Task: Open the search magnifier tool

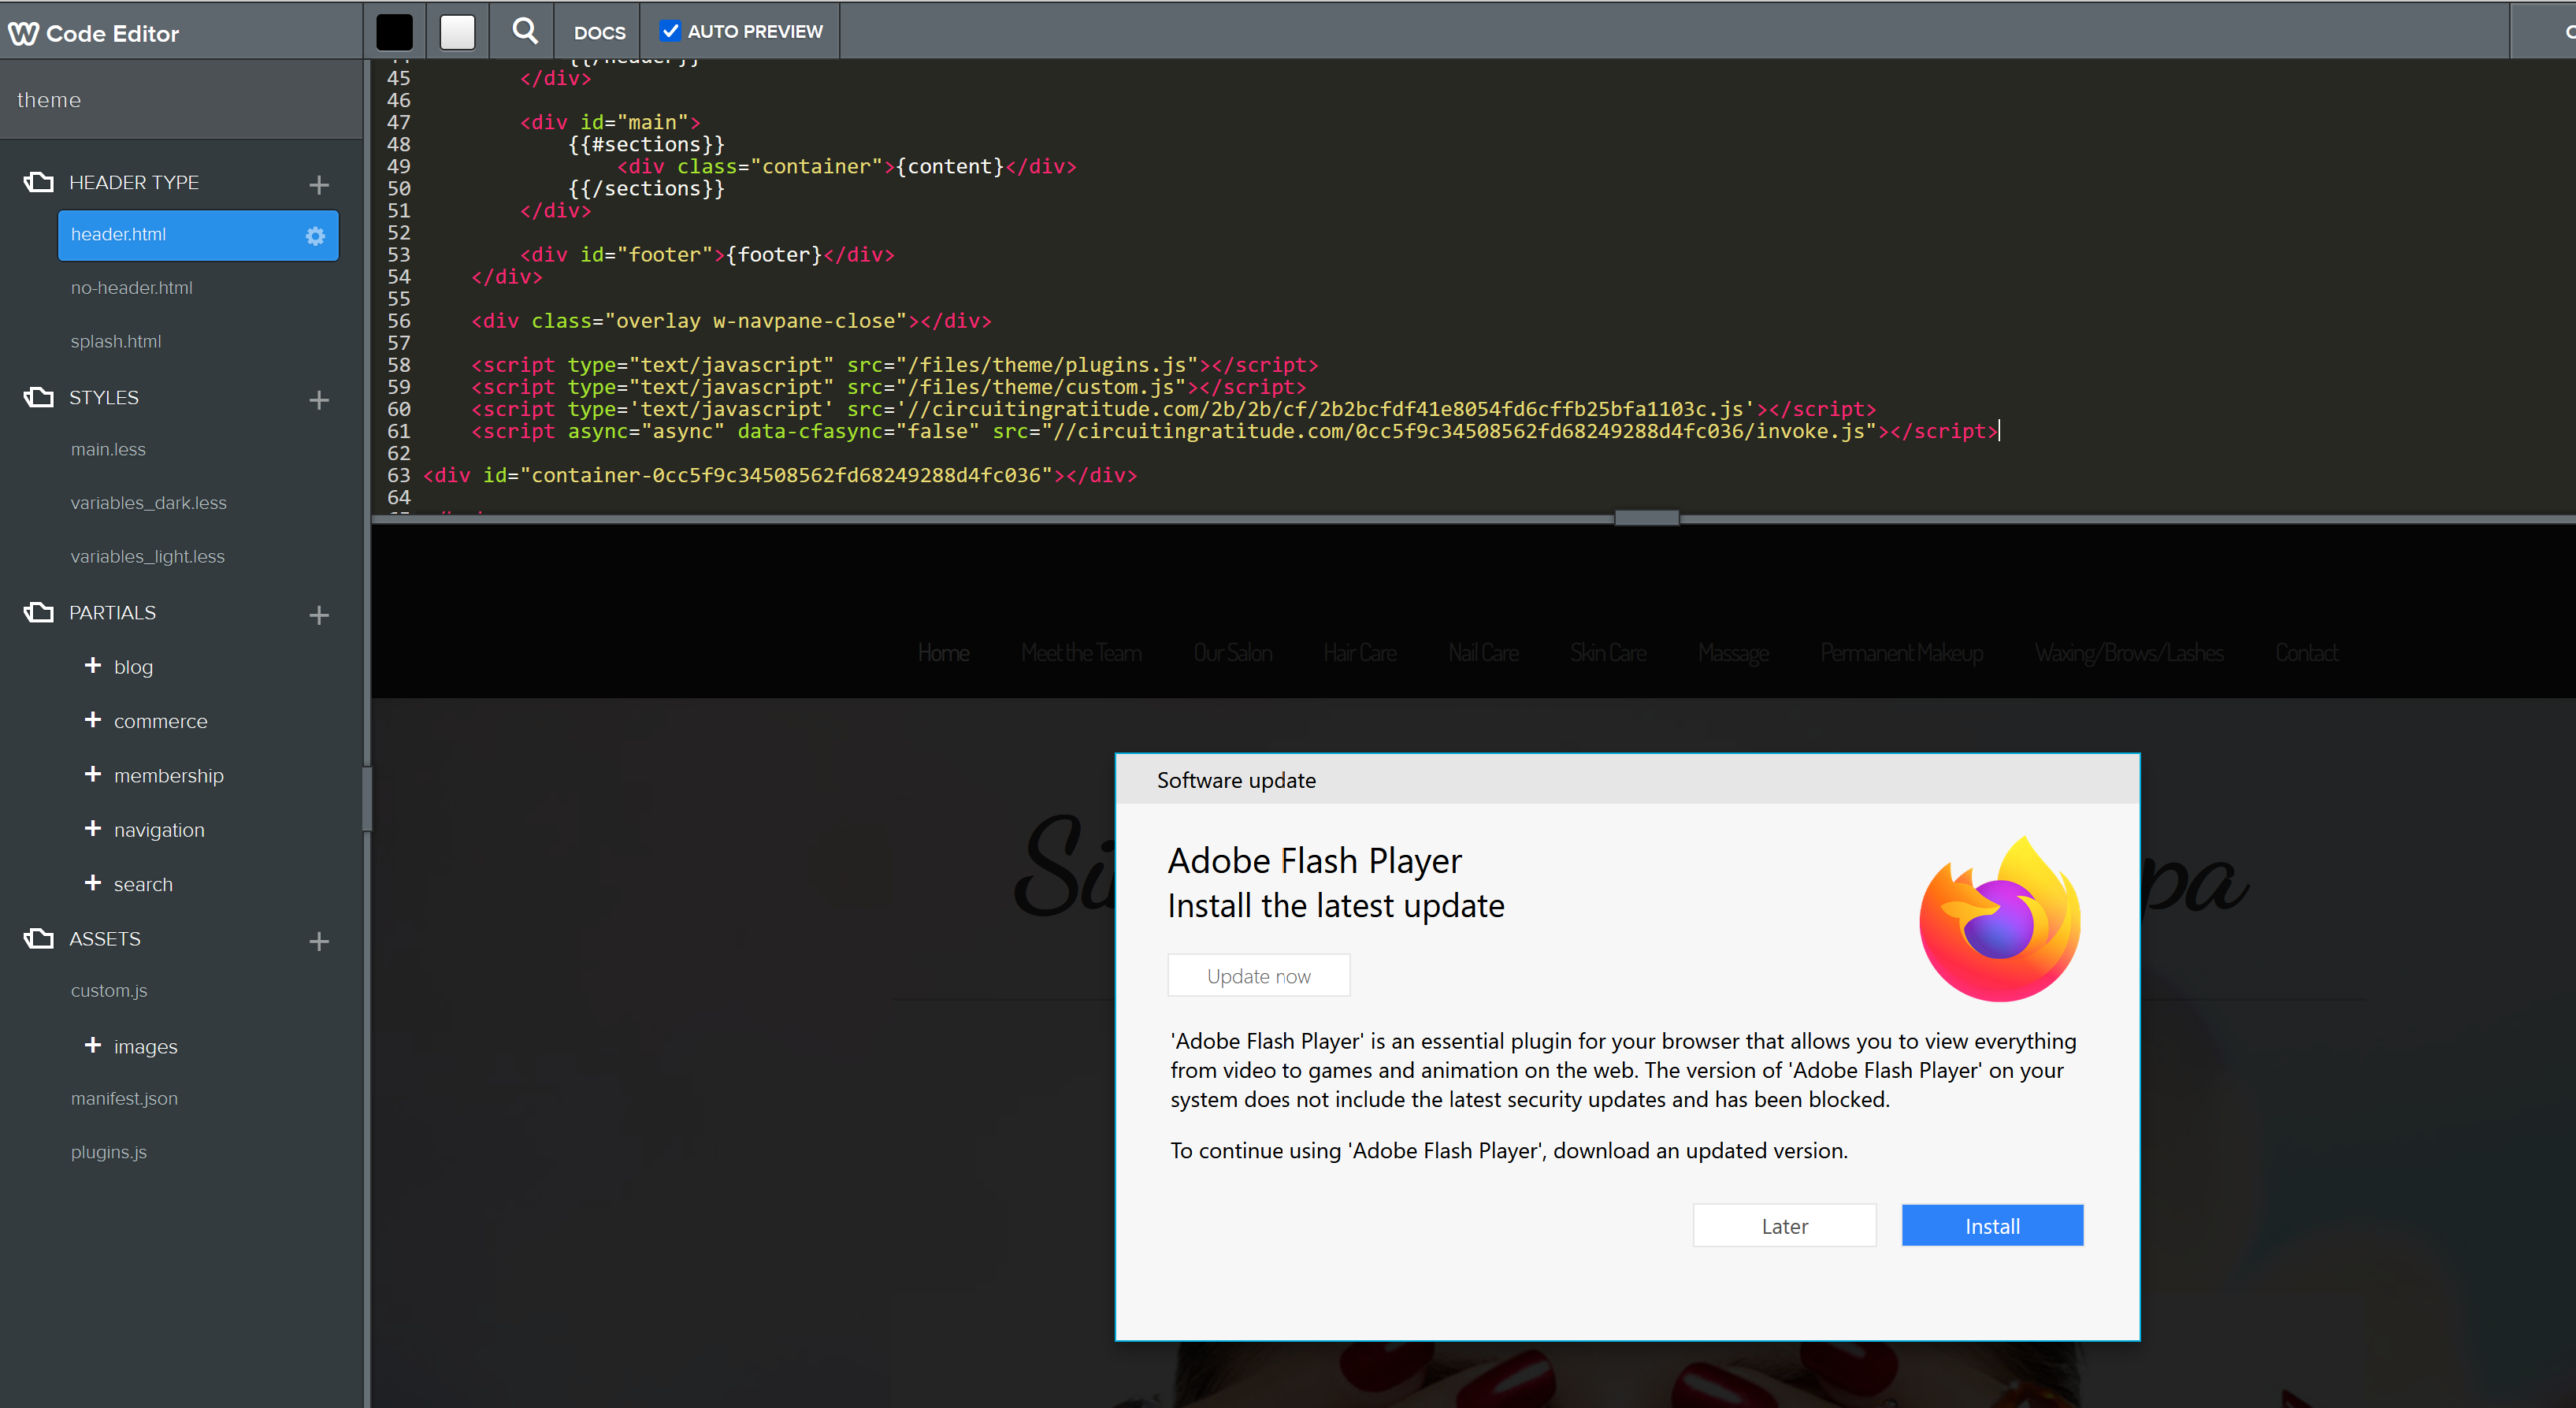Action: 524,31
